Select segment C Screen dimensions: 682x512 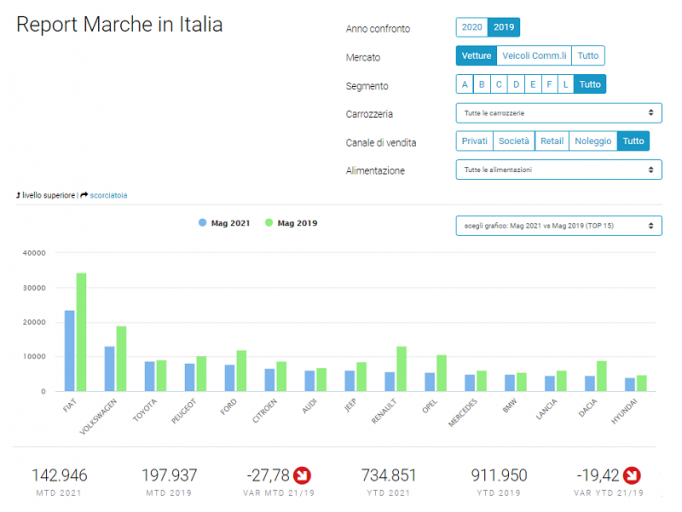(x=499, y=84)
